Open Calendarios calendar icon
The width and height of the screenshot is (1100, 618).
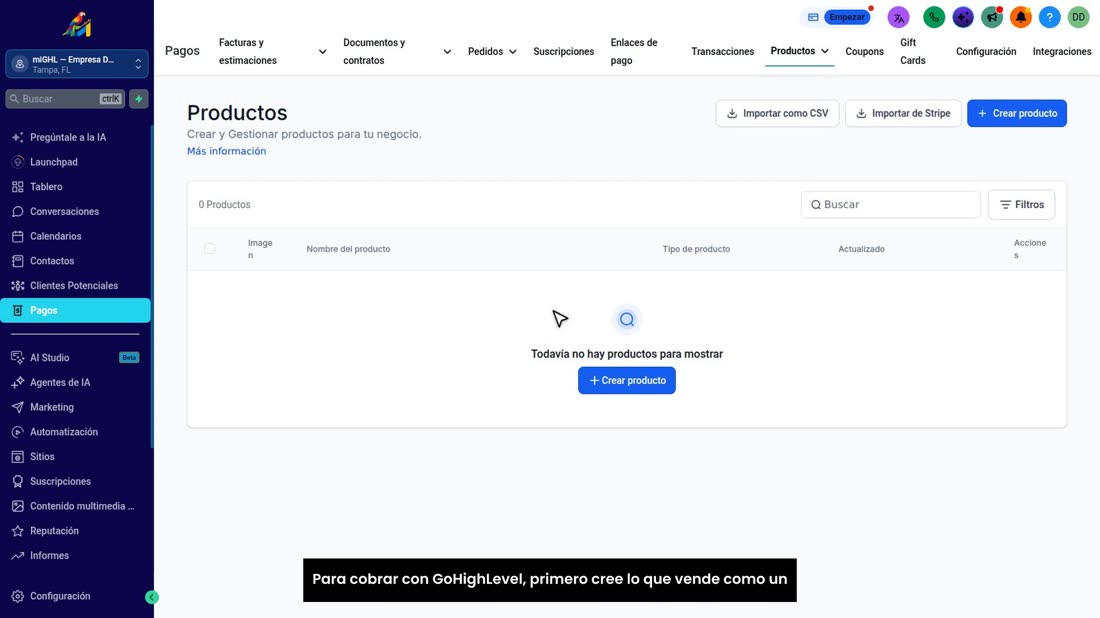18,236
